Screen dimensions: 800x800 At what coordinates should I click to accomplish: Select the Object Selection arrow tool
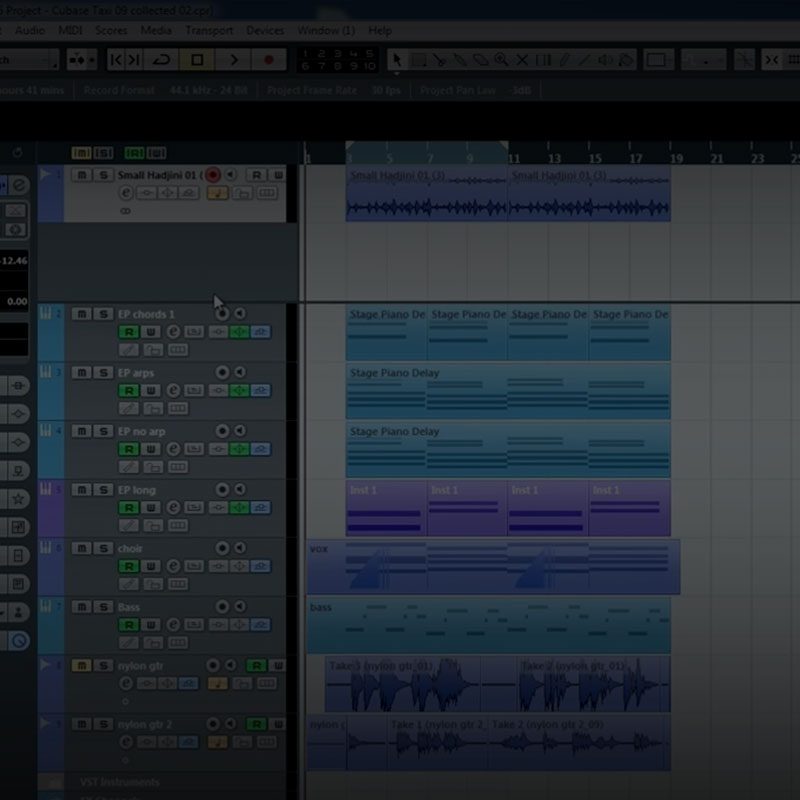(396, 60)
